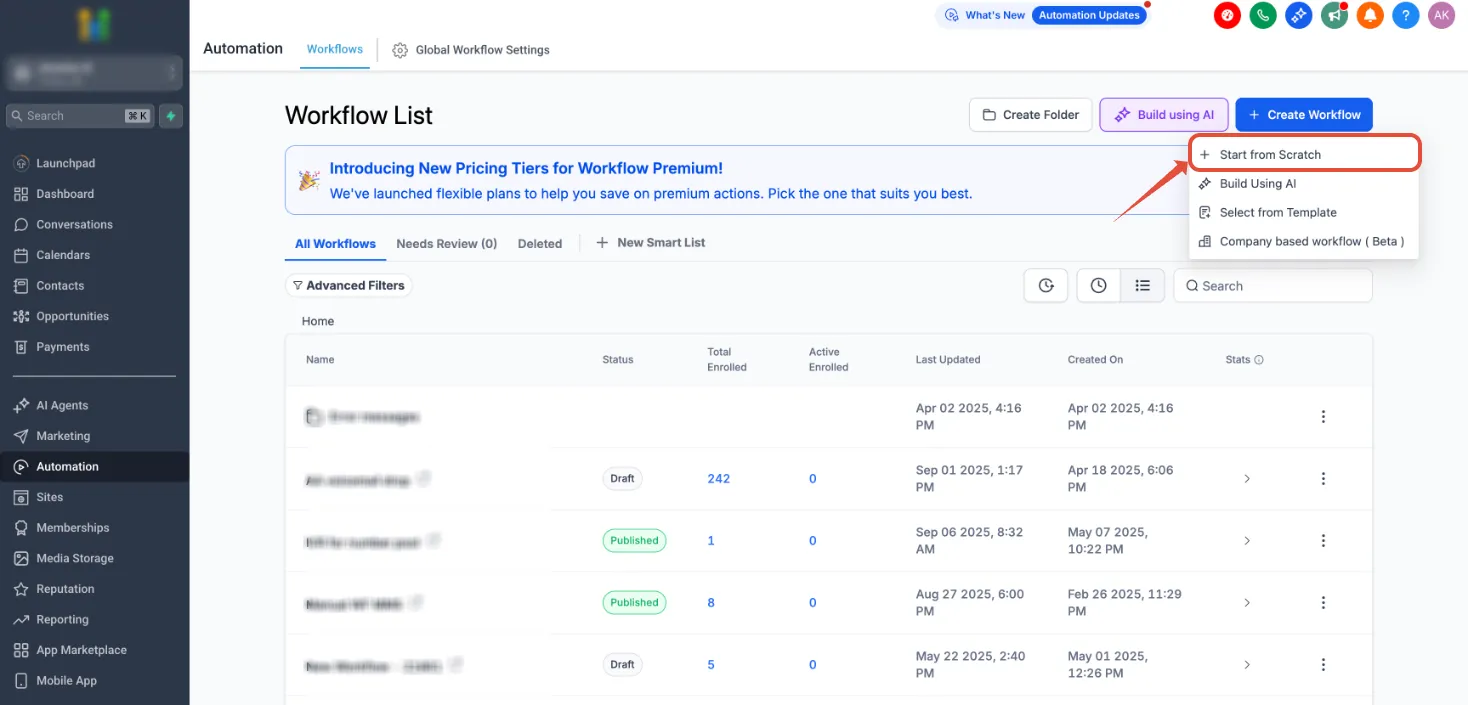Click the Last Updated column header
Viewport: 1468px width, 705px height.
pyautogui.click(x=948, y=360)
